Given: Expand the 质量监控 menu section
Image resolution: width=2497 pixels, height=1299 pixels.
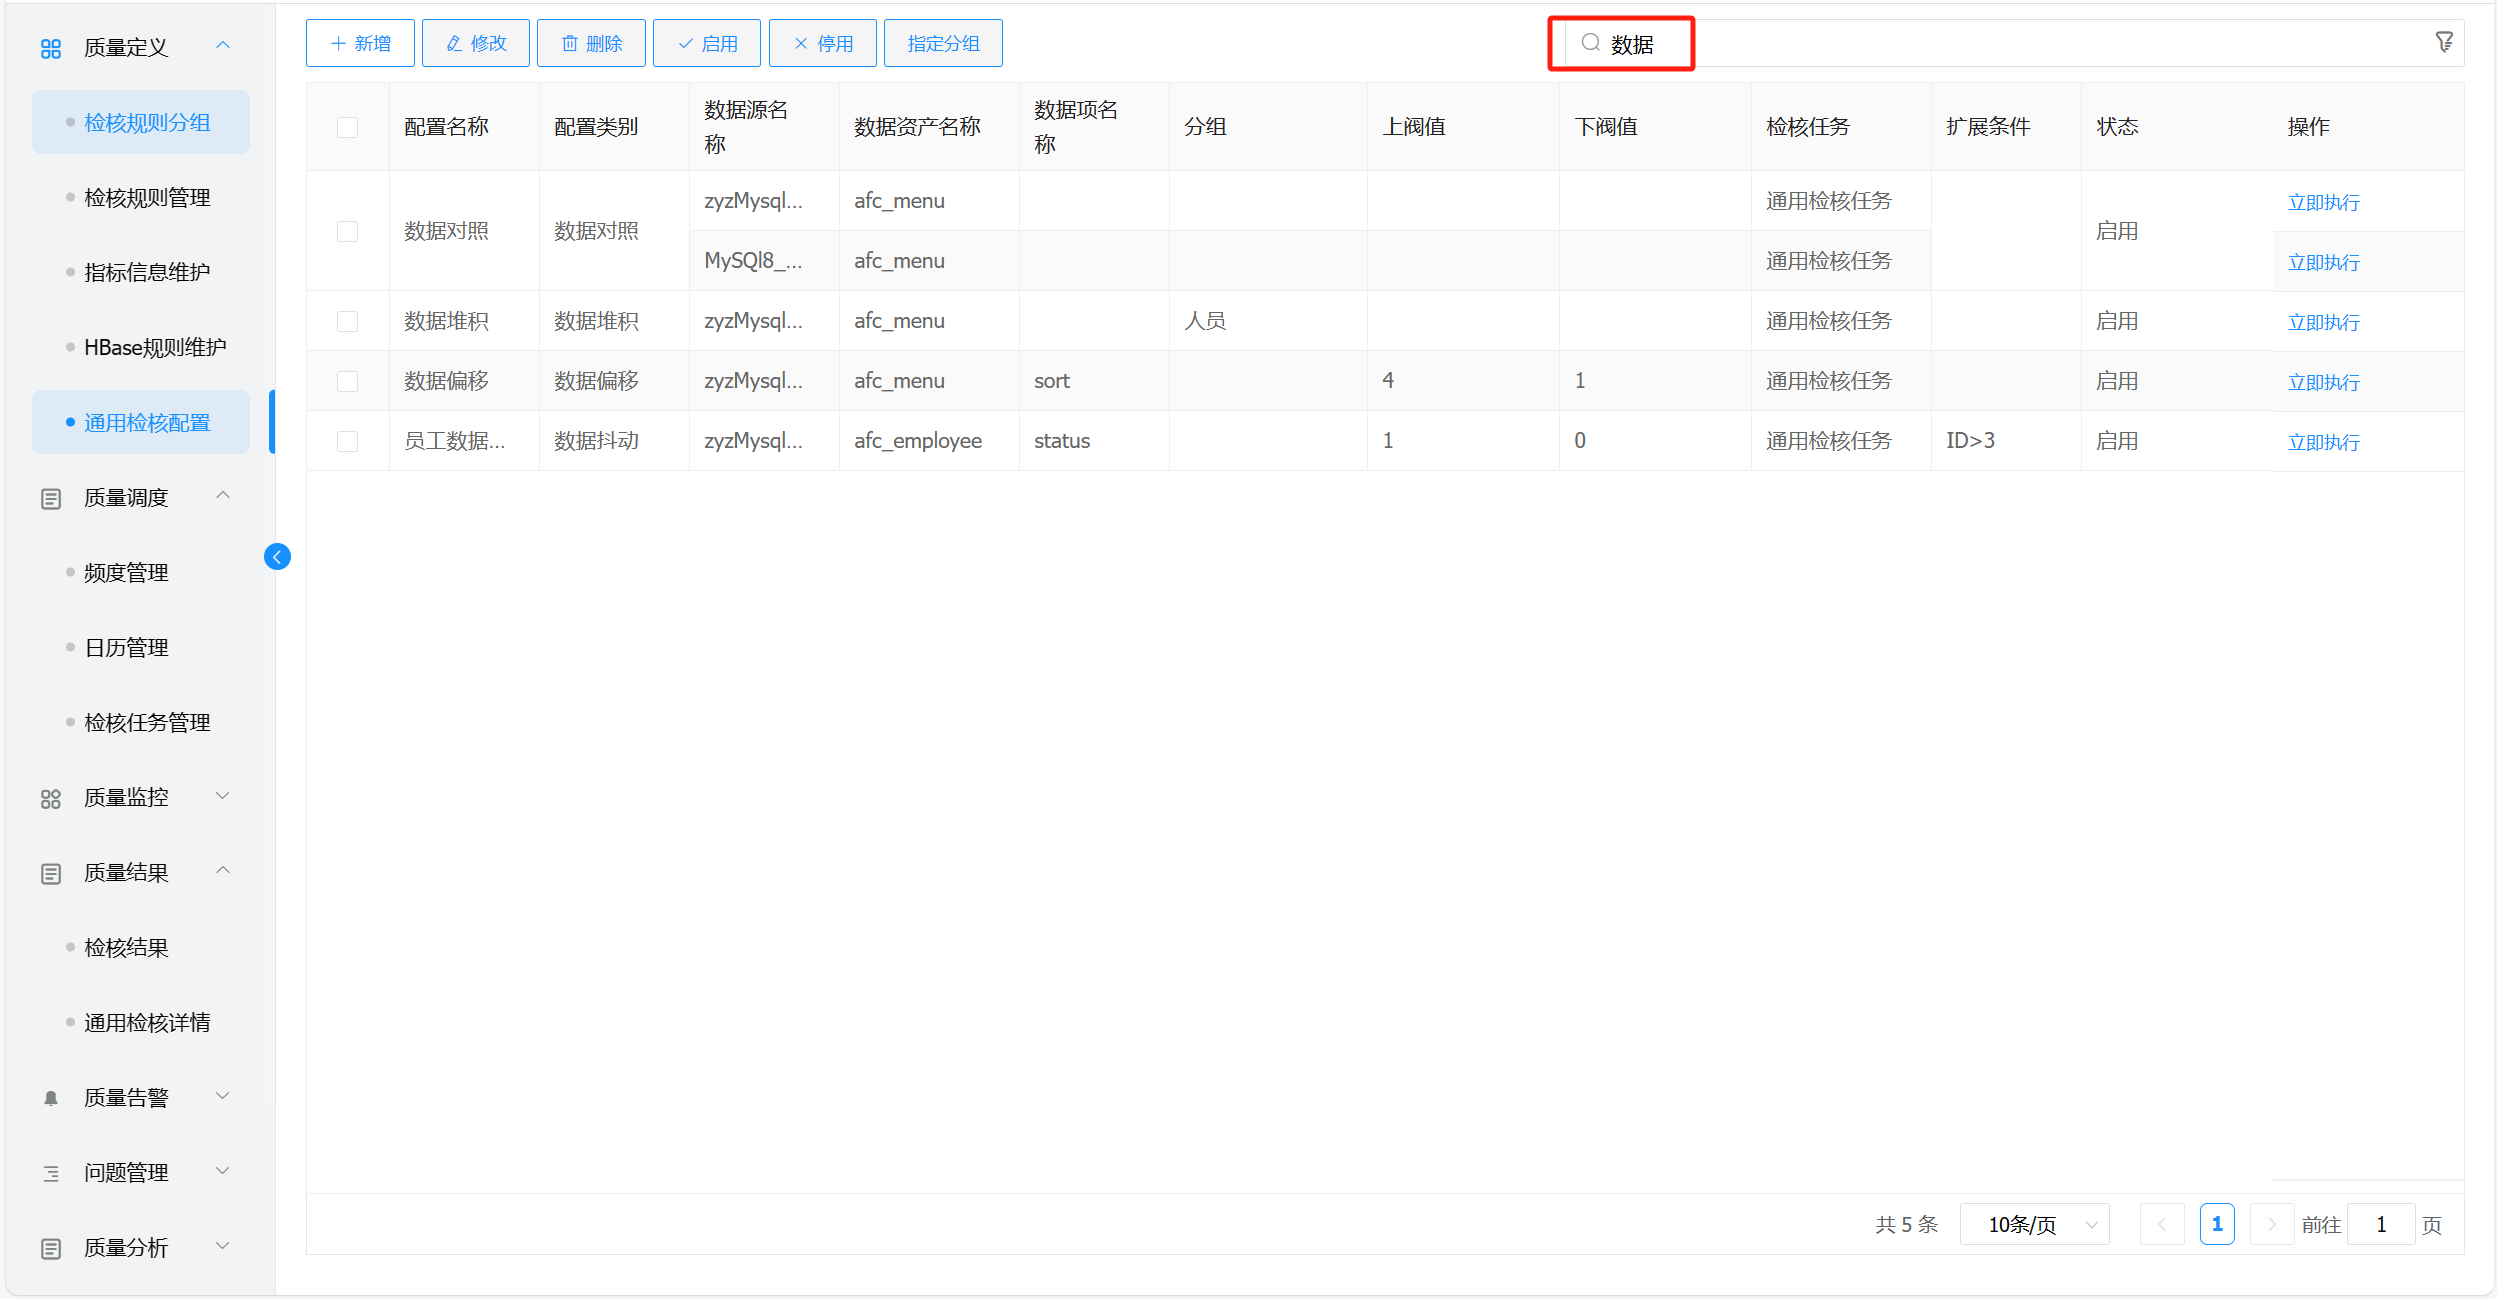Looking at the screenshot, I should pos(223,796).
